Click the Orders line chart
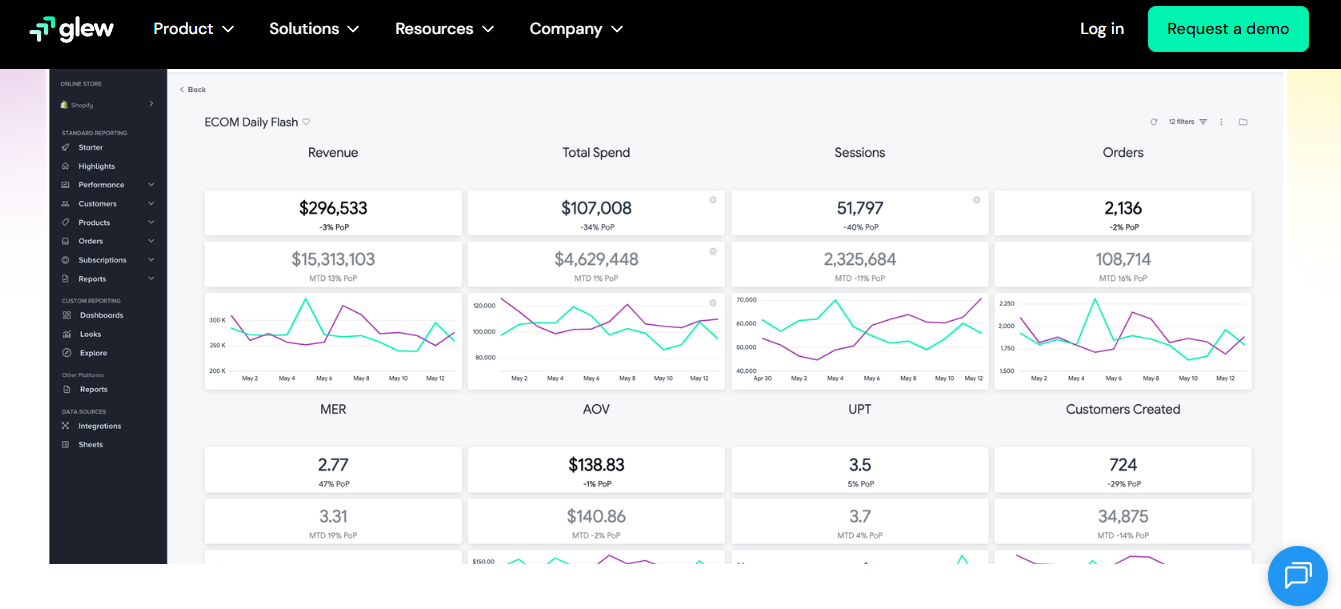The image size is (1341, 609). [x=1123, y=341]
